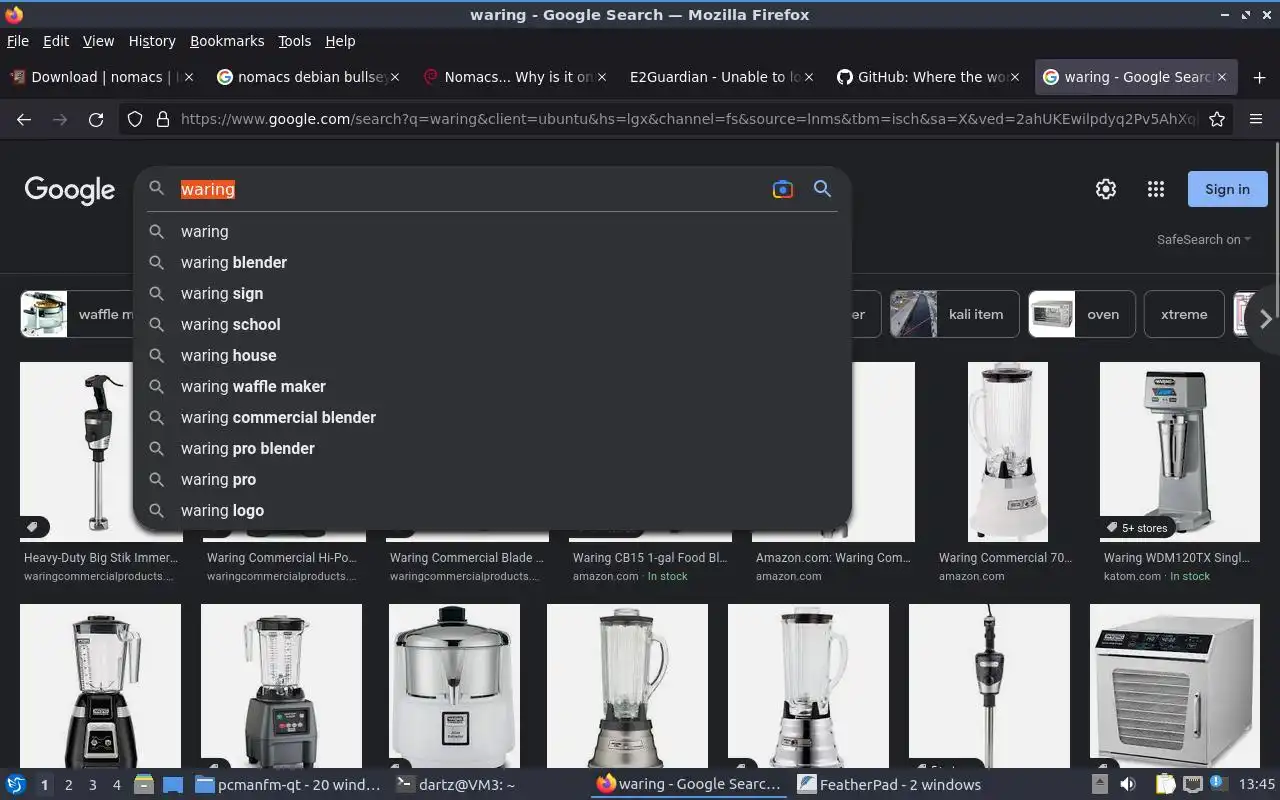The width and height of the screenshot is (1280, 800).
Task: Open the Bookmarks menu
Action: pos(227,41)
